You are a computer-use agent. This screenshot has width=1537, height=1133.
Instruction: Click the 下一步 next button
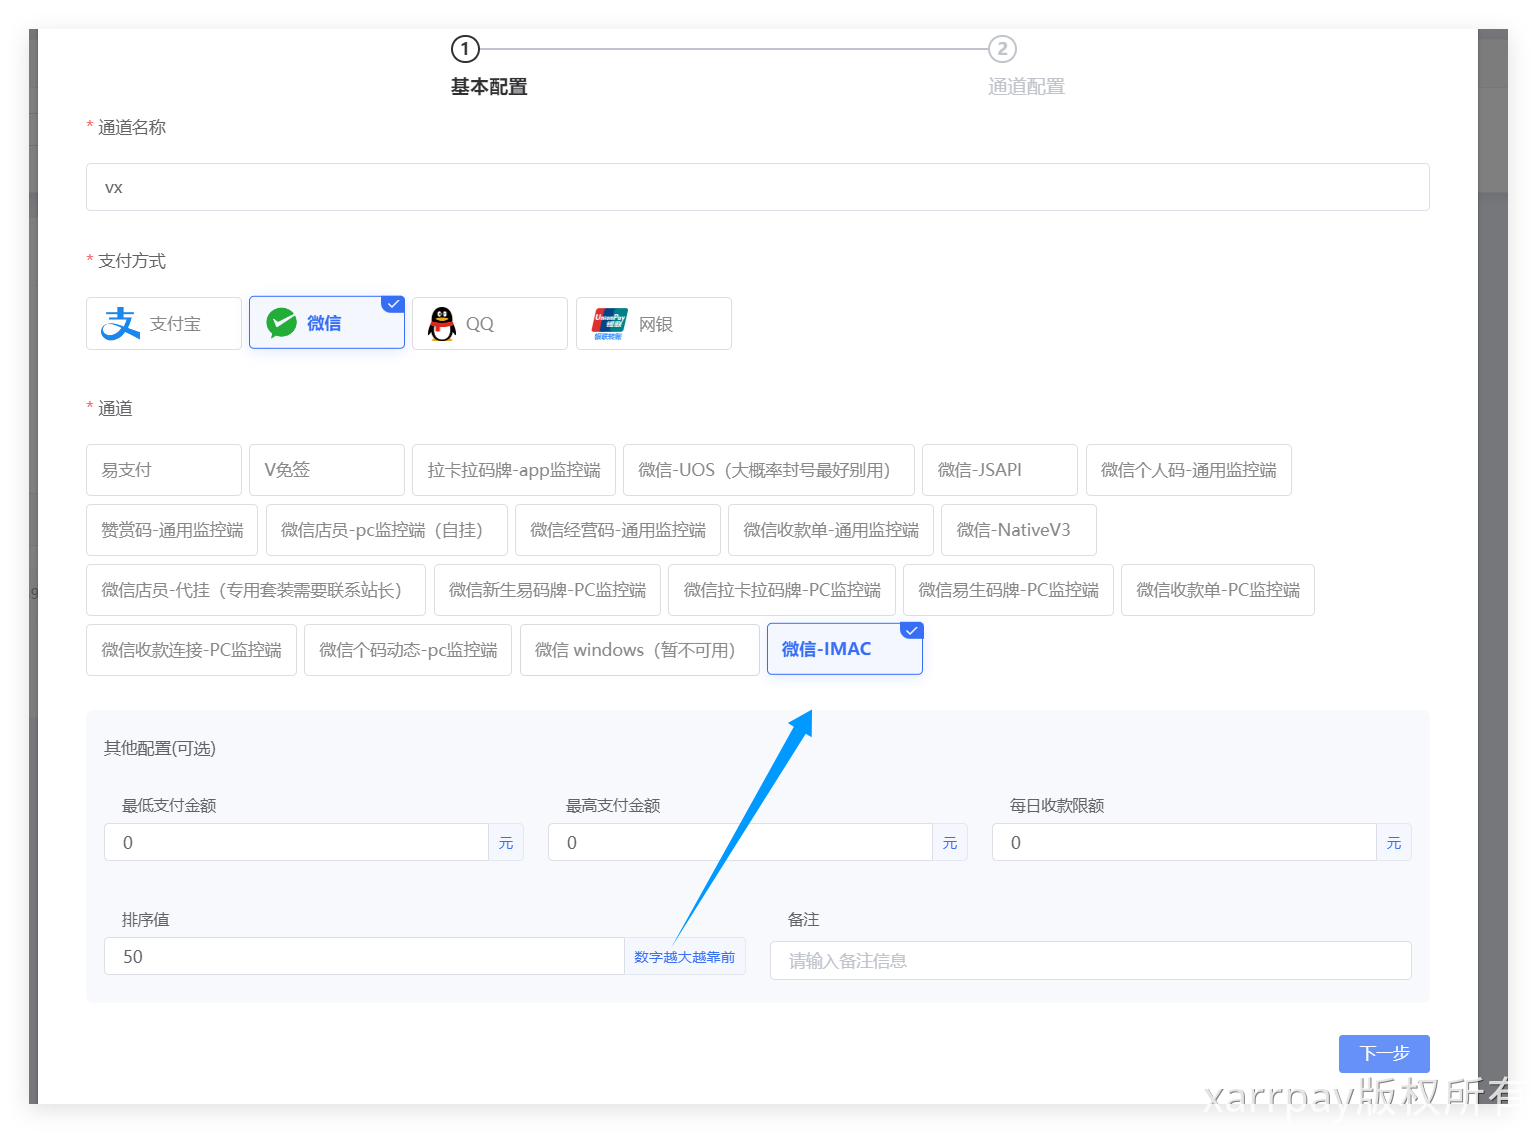coord(1383,1053)
